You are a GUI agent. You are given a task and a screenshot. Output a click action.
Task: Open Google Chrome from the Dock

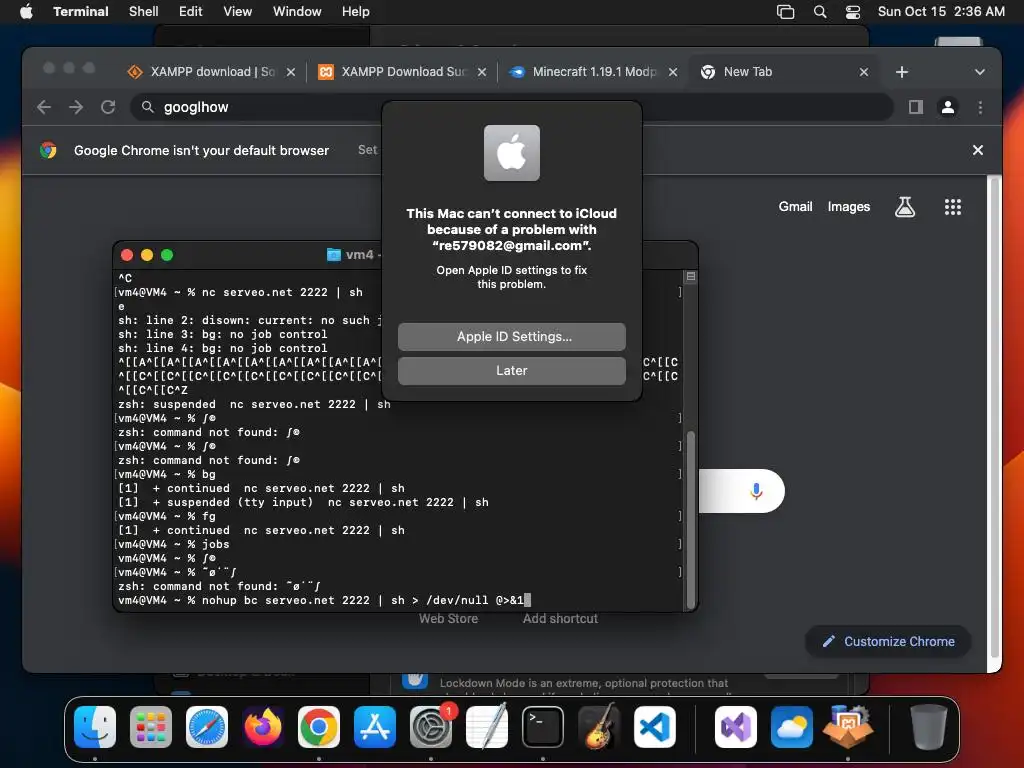click(319, 727)
